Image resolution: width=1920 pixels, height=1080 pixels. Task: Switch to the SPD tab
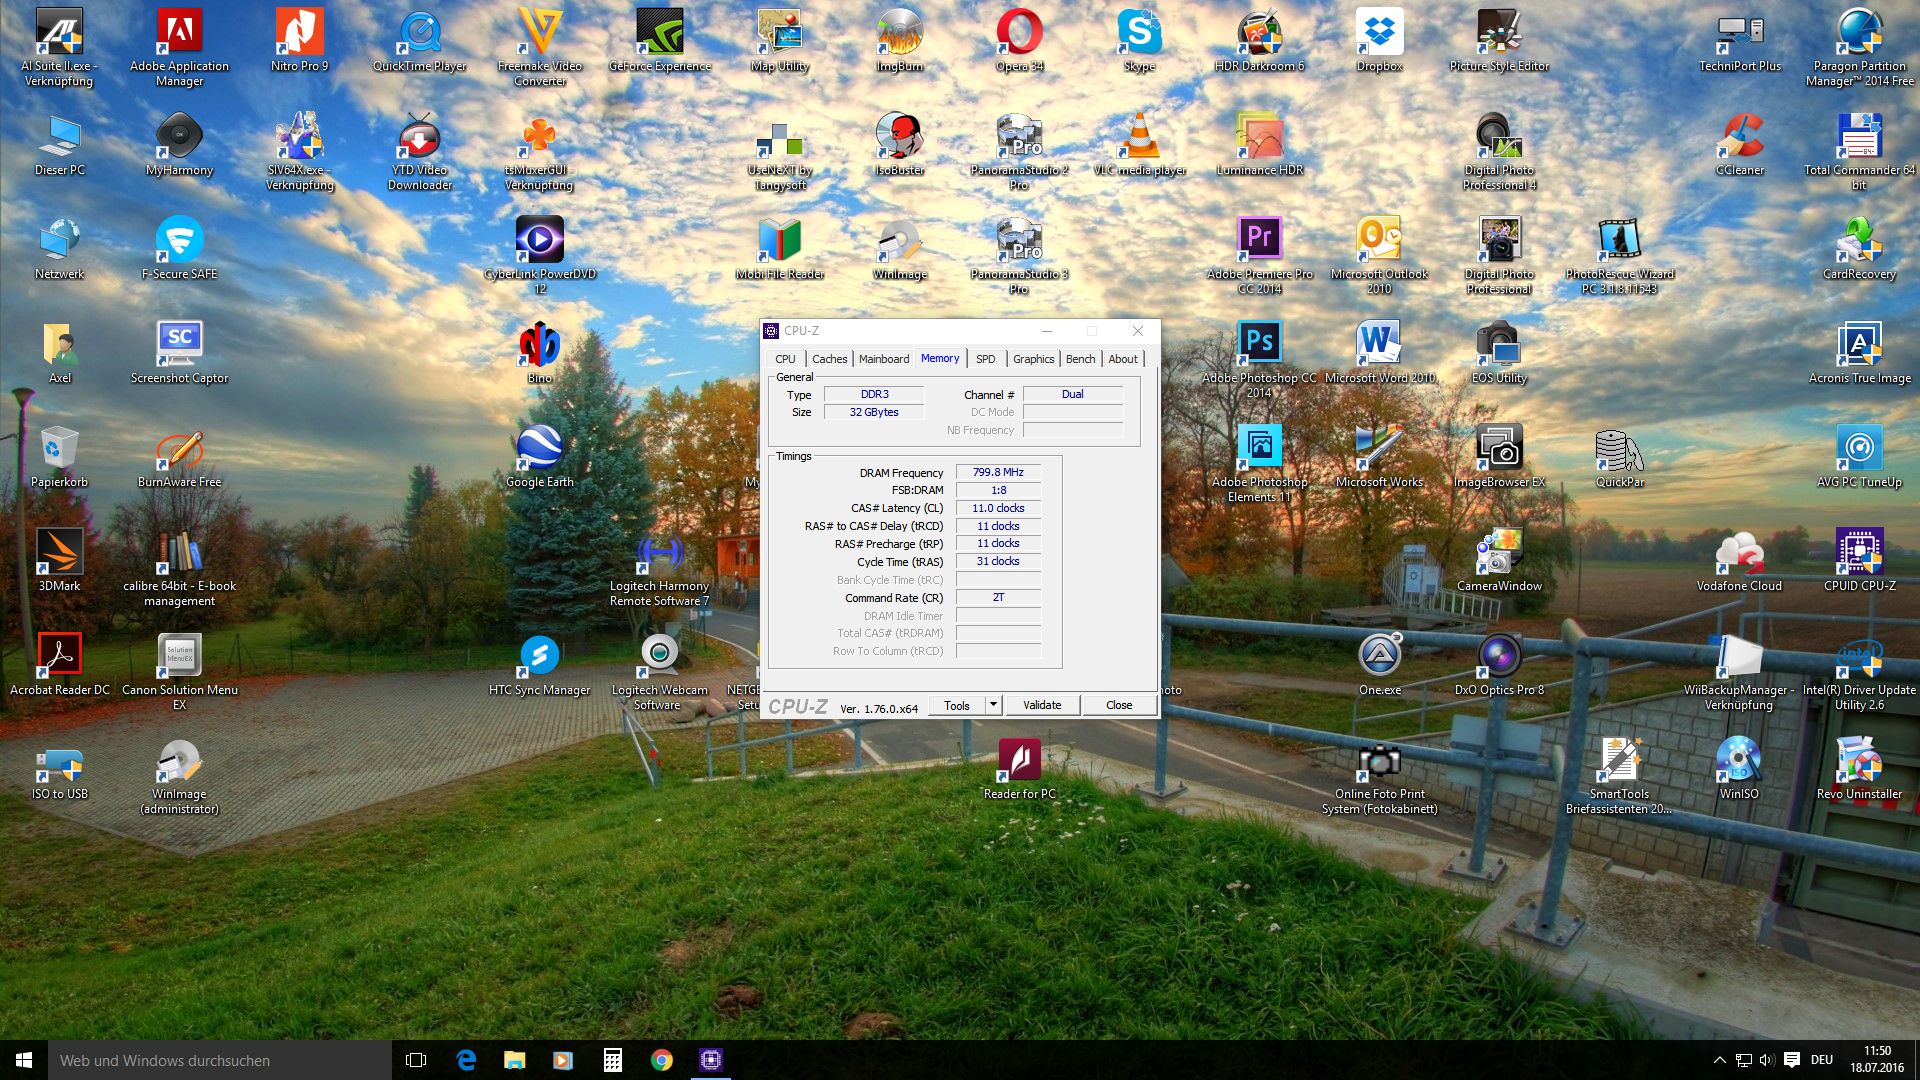coord(985,359)
